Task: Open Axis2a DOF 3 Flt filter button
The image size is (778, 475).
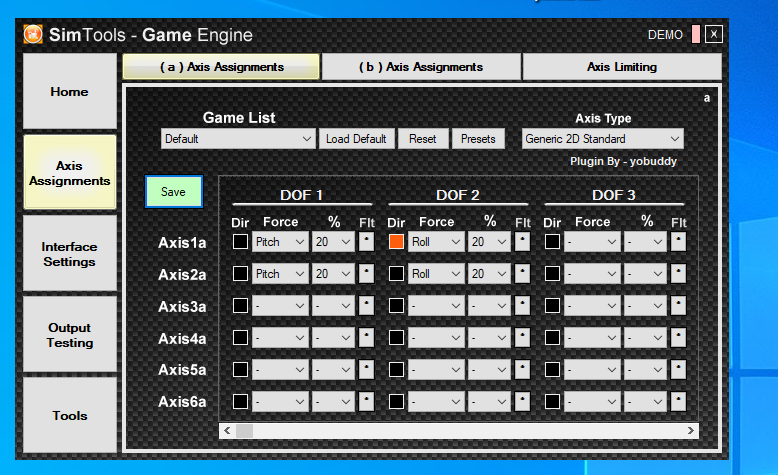Action: tap(678, 273)
